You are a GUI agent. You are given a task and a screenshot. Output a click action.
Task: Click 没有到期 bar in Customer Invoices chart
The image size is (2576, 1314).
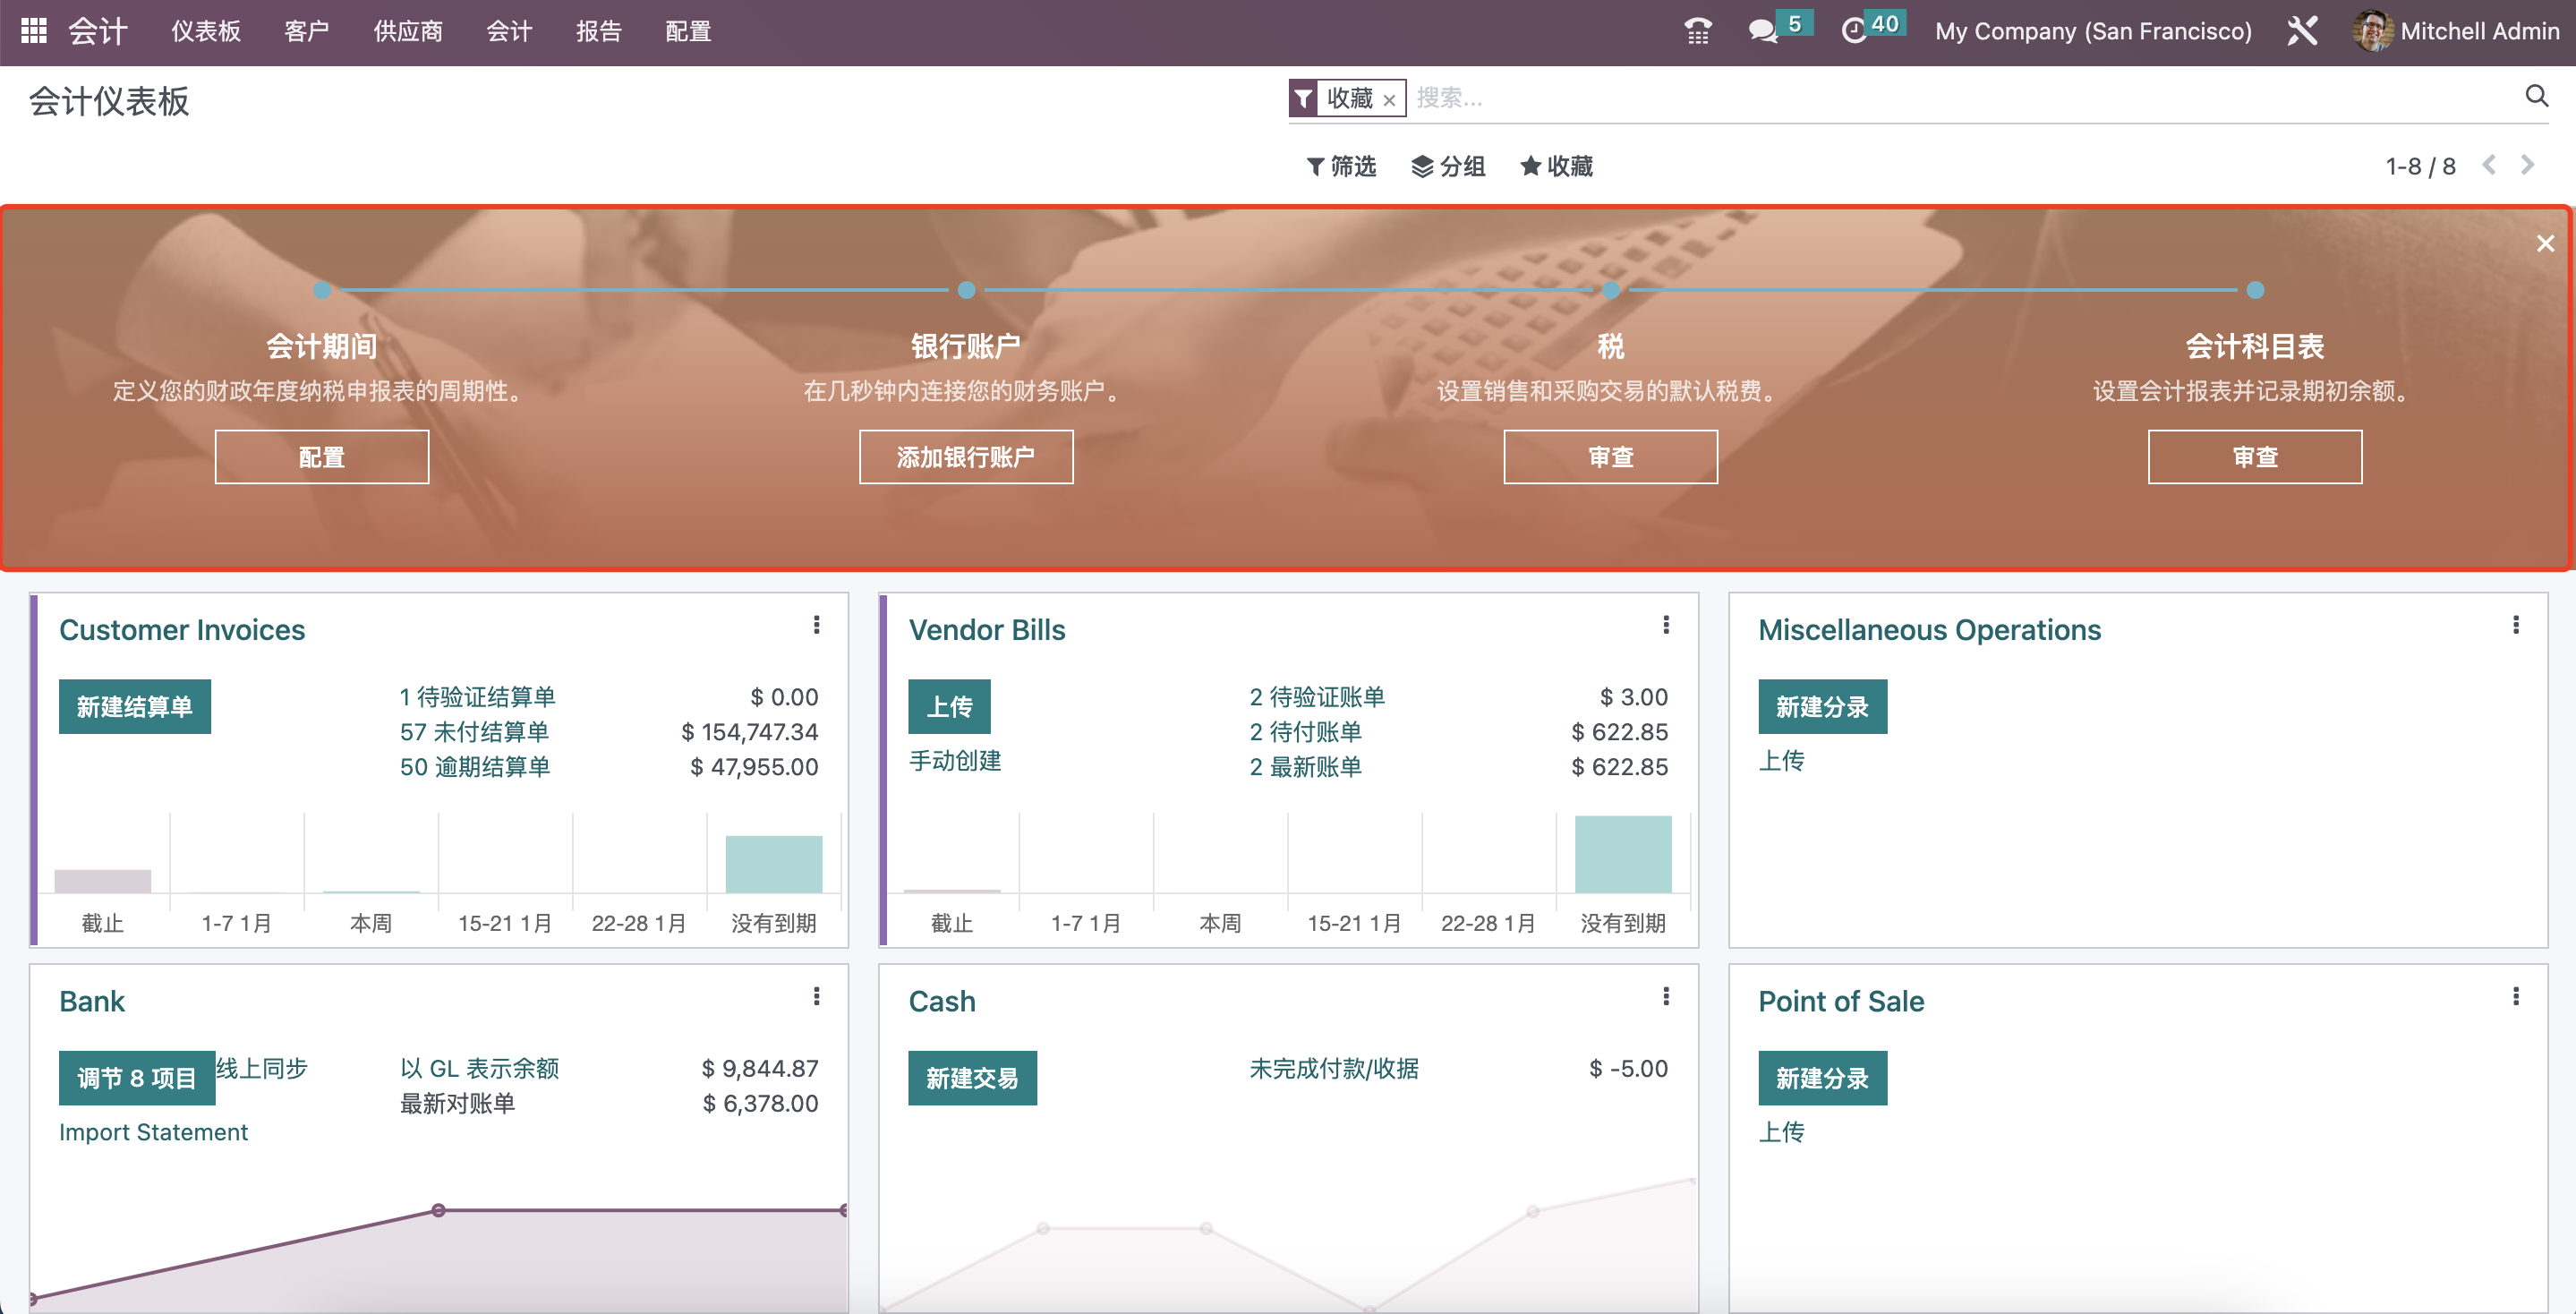tap(773, 864)
